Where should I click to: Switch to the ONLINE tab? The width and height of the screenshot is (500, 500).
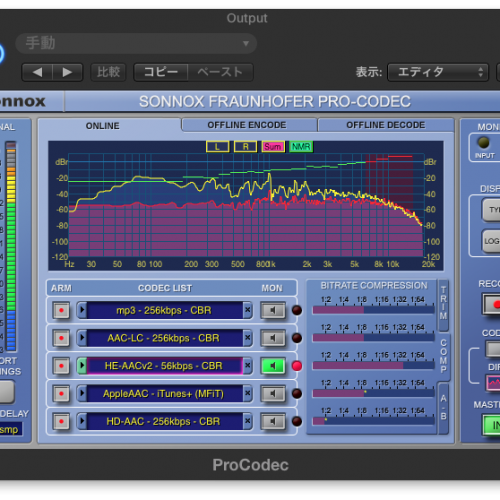(x=103, y=126)
